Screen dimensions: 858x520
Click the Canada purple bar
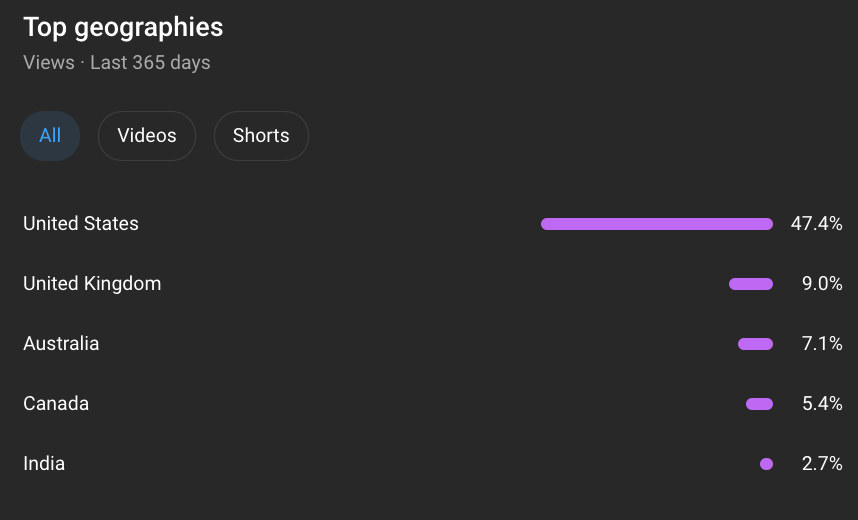point(760,404)
